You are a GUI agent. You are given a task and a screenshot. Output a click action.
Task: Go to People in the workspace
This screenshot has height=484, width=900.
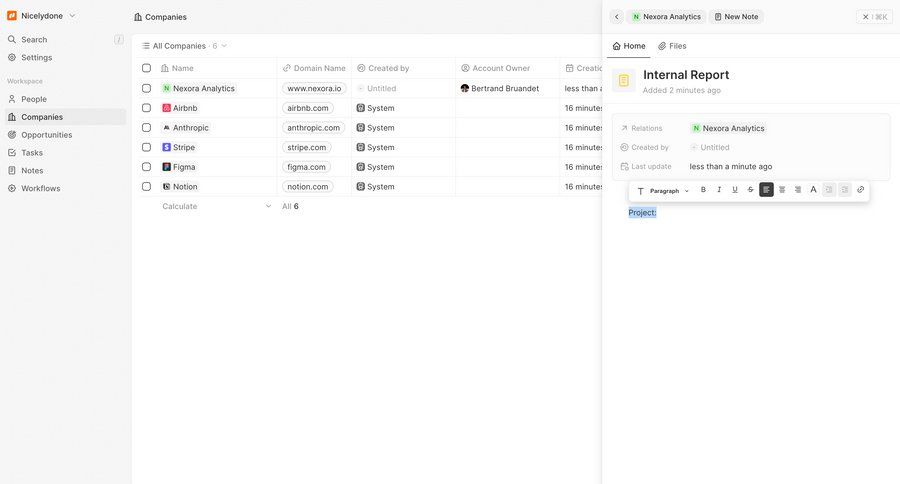coord(64,99)
